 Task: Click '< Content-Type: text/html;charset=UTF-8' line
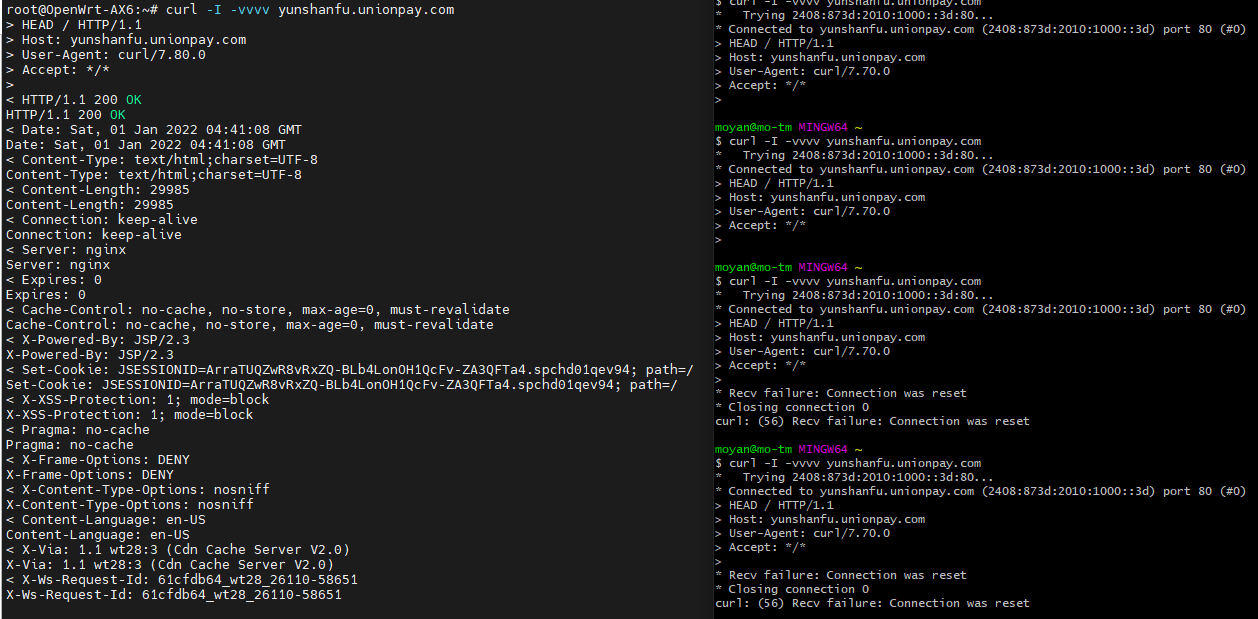point(161,160)
